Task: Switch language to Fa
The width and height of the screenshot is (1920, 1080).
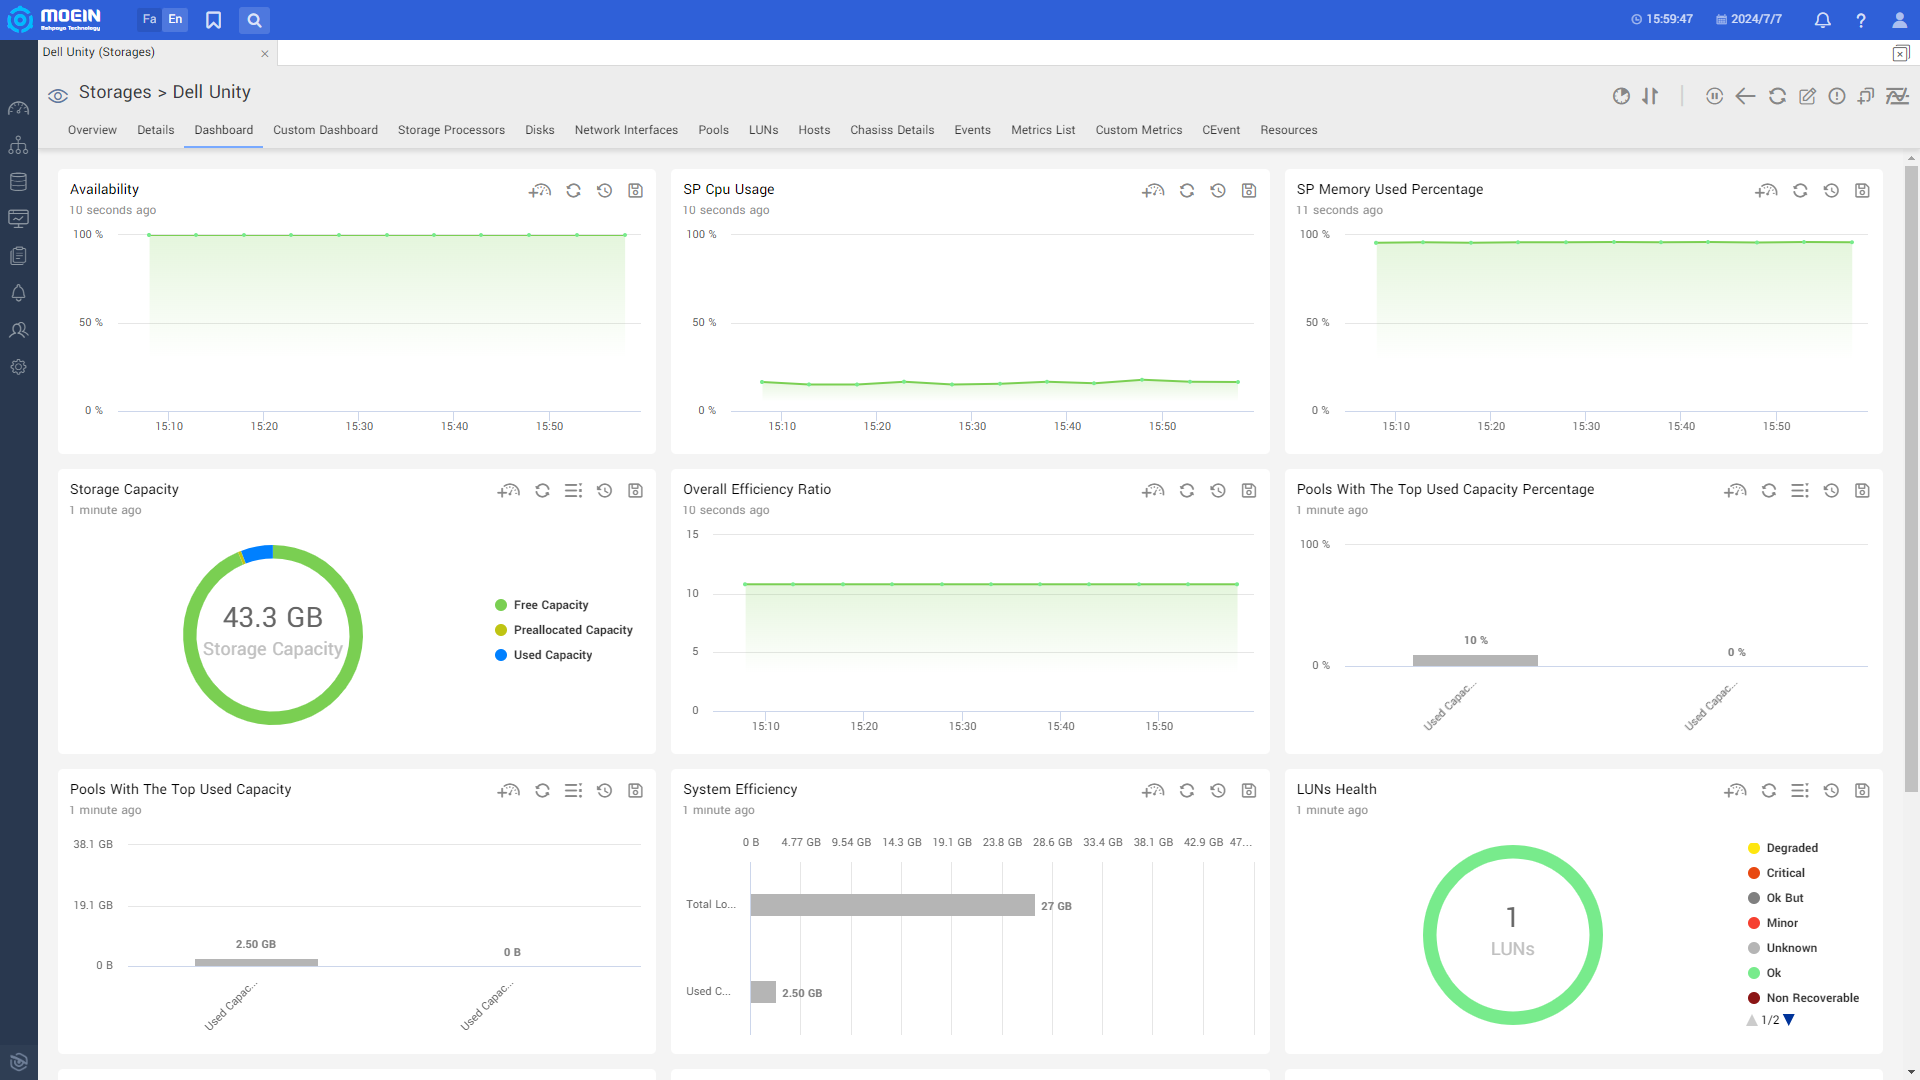Action: click(149, 19)
